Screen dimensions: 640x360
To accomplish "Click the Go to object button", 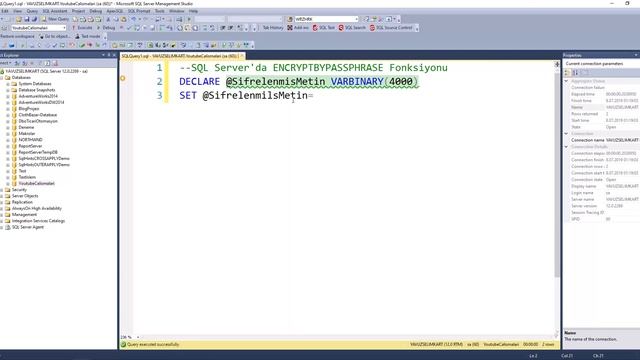I will pos(54,36).
